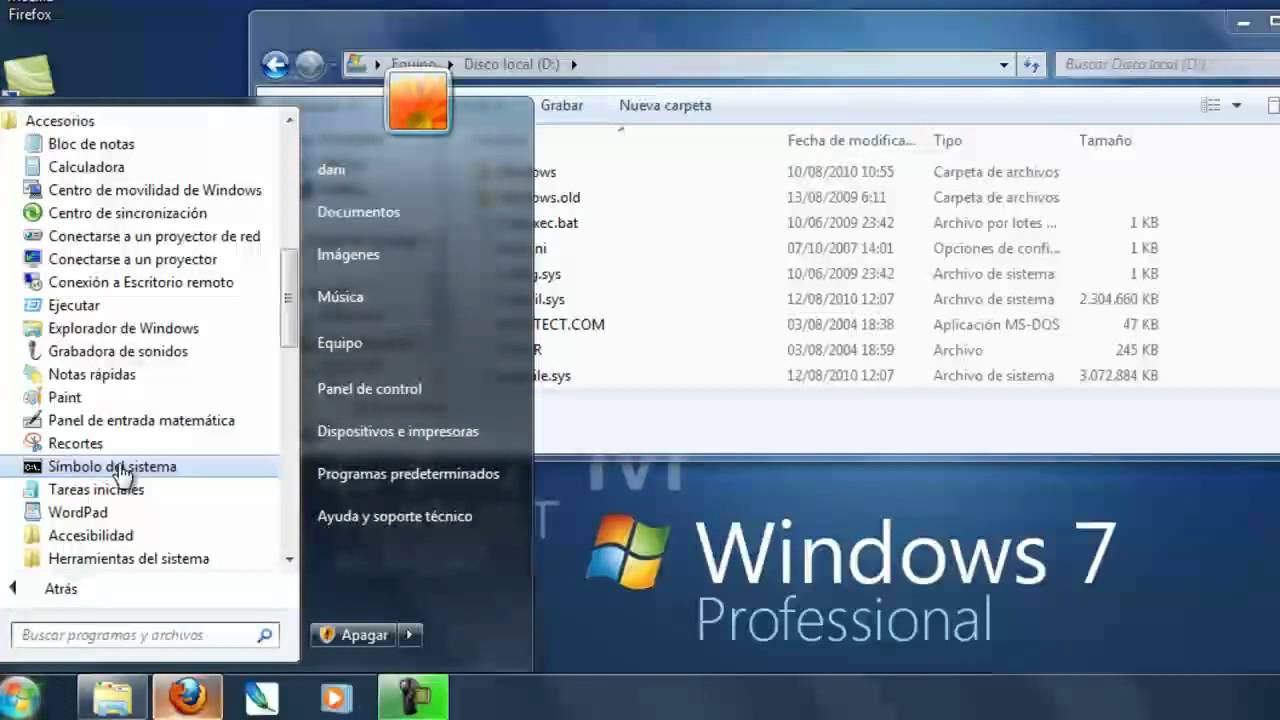
Task: Open the view options dropdown arrow
Action: tap(1236, 105)
